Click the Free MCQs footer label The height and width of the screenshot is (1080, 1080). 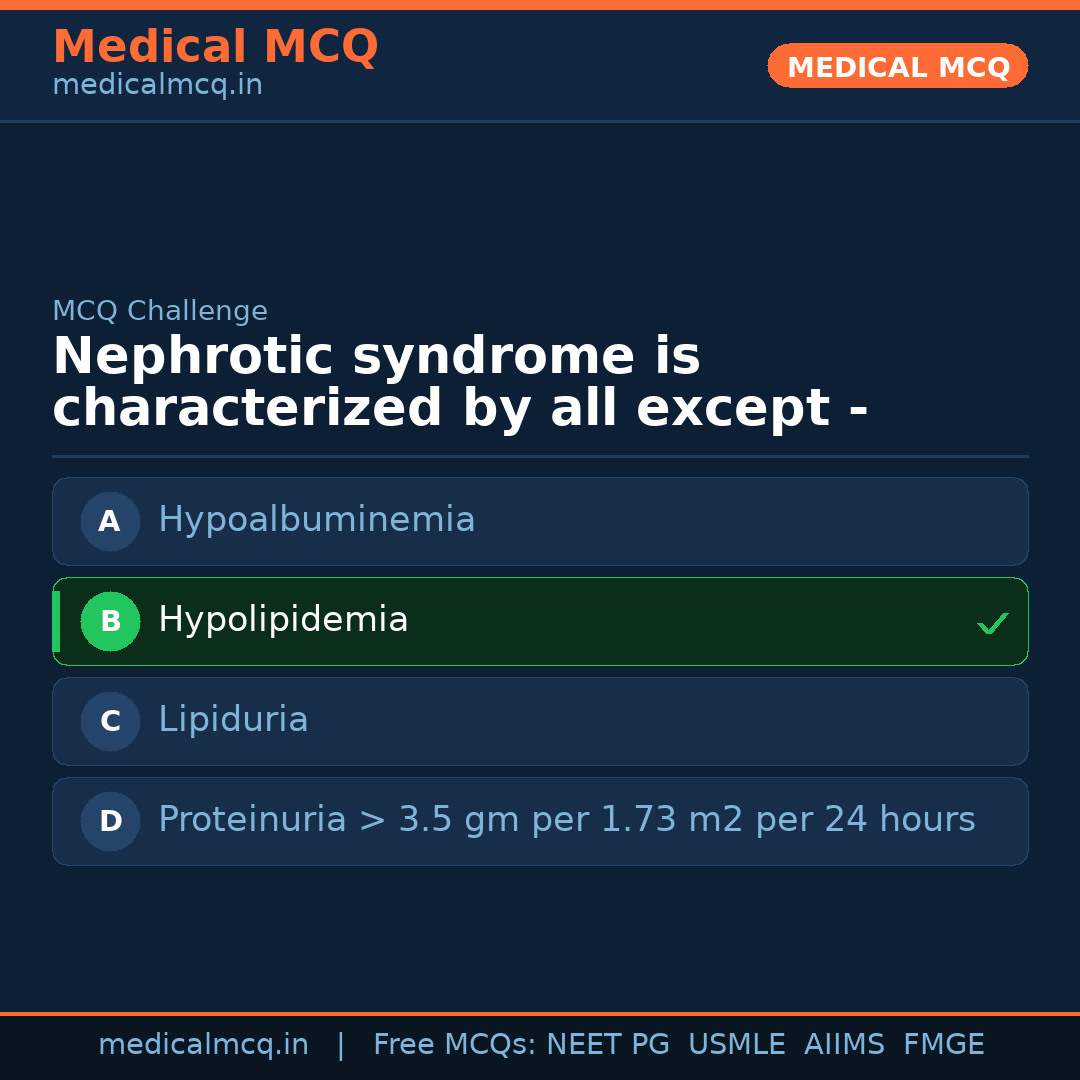pos(454,1045)
